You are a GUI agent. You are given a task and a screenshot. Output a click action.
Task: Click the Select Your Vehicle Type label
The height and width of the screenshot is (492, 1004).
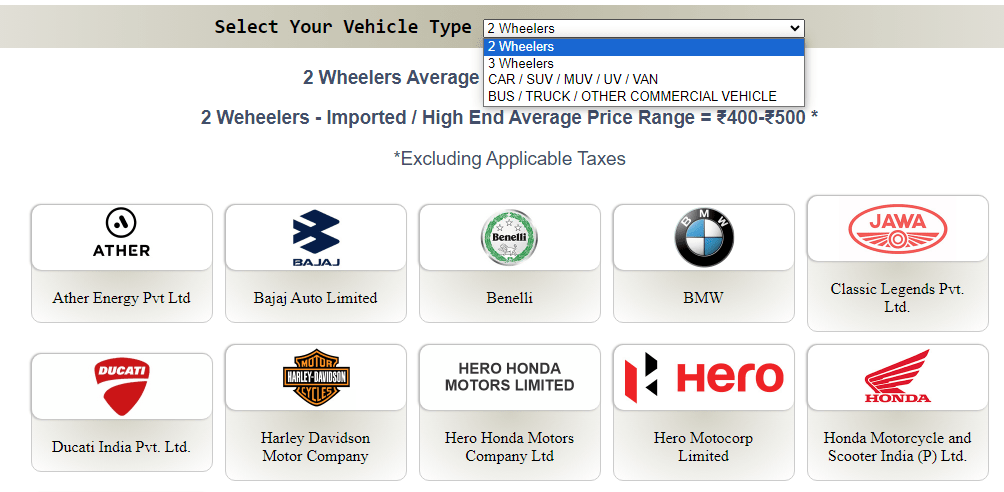click(x=343, y=27)
